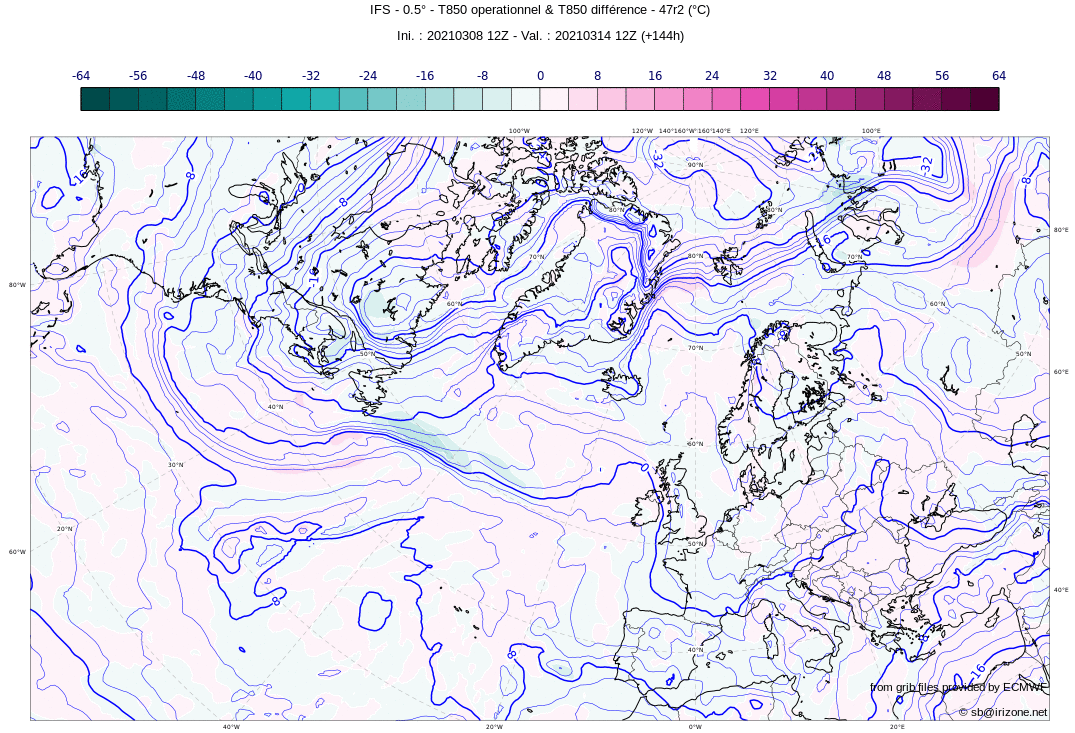Click the "24" label on the color scale
The width and height of the screenshot is (1075, 733).
click(712, 75)
